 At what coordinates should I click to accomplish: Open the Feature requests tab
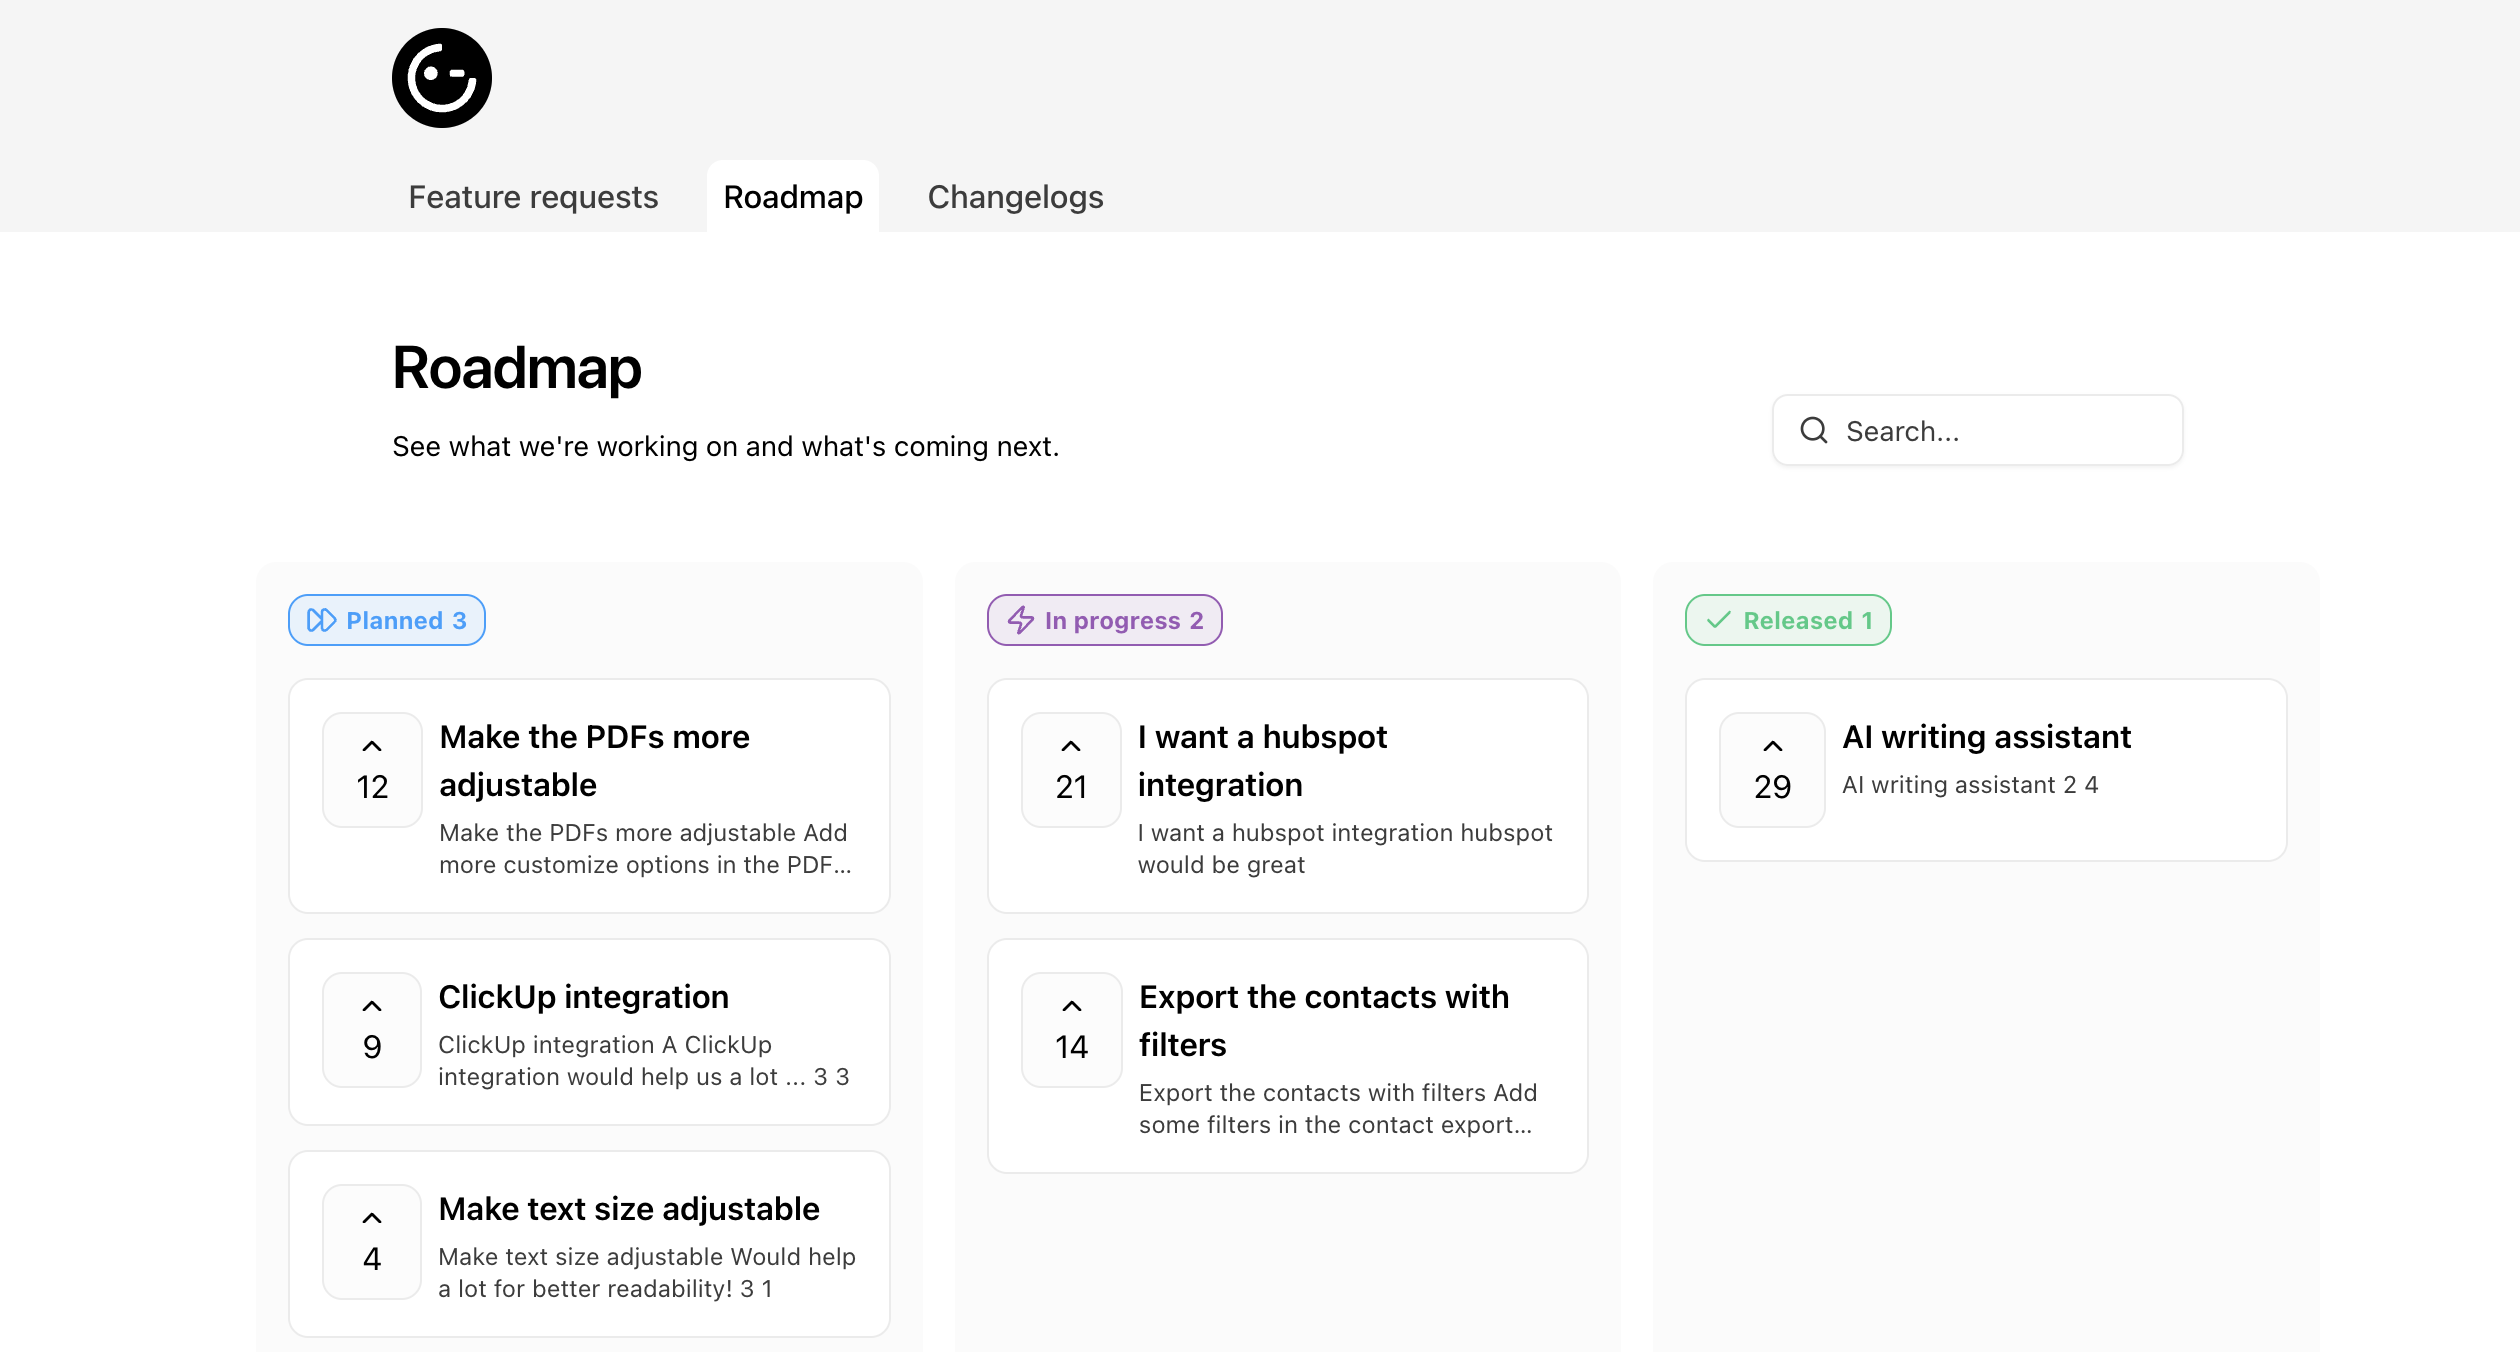click(533, 197)
